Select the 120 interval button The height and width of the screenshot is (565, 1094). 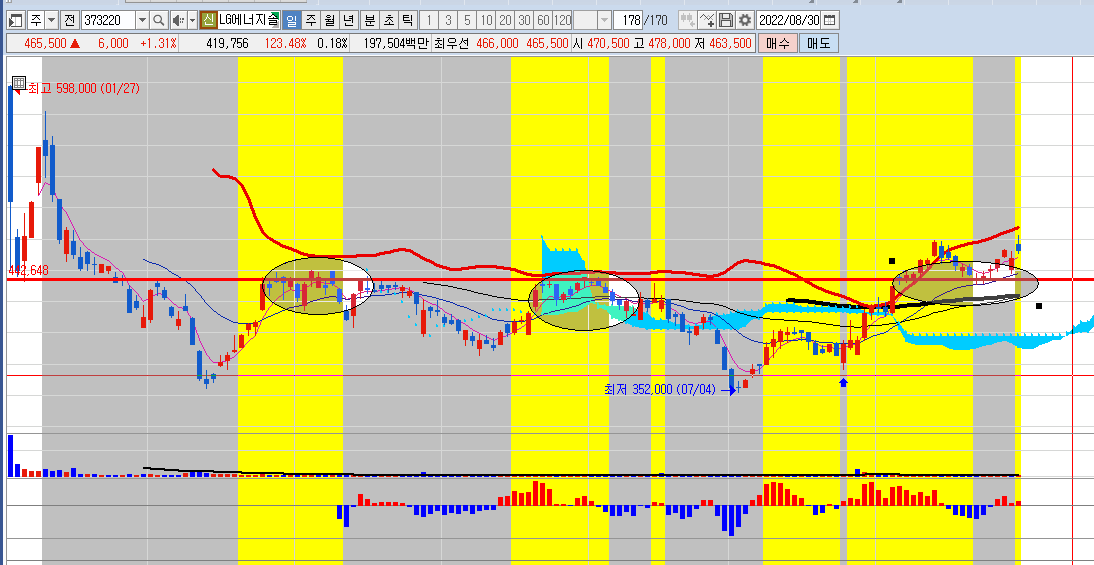(x=562, y=20)
